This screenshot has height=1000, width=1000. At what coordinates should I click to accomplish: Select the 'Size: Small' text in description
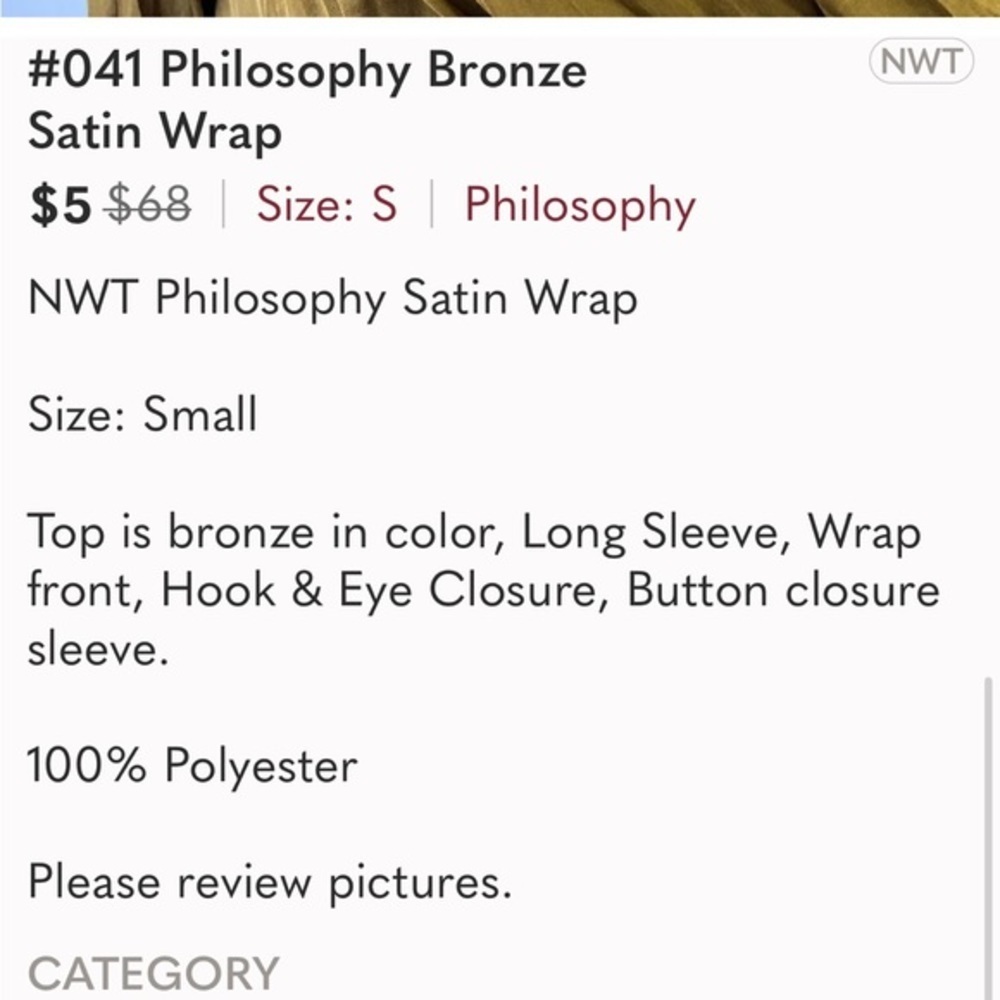(142, 414)
